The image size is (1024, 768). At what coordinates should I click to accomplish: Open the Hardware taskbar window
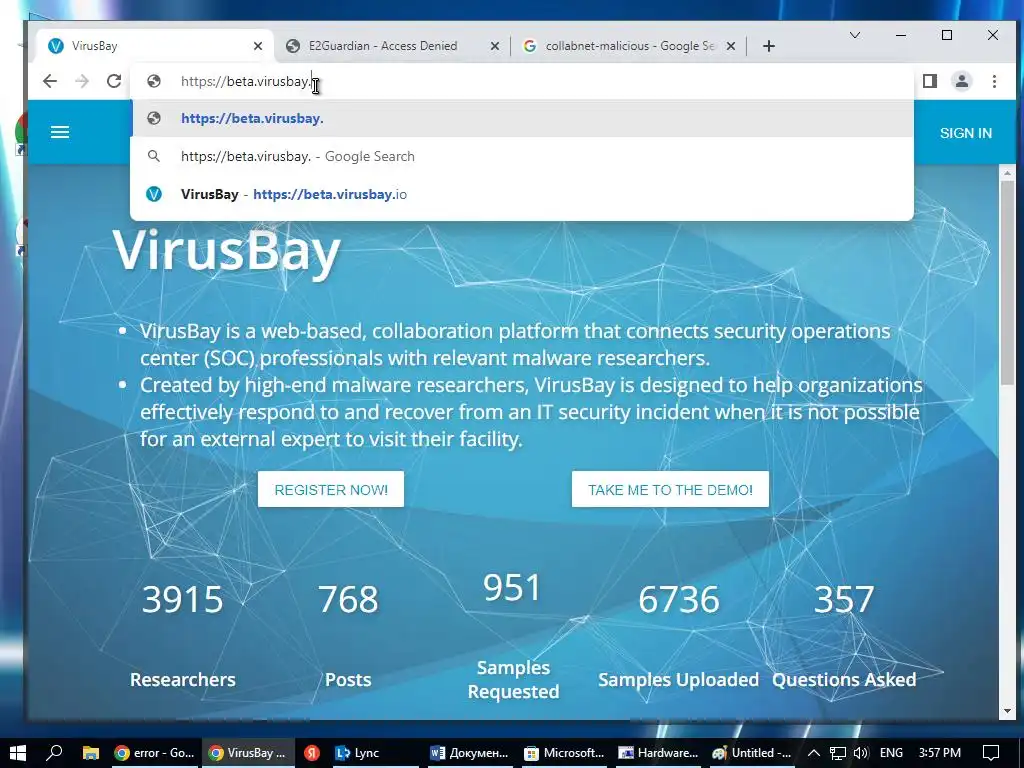[658, 753]
